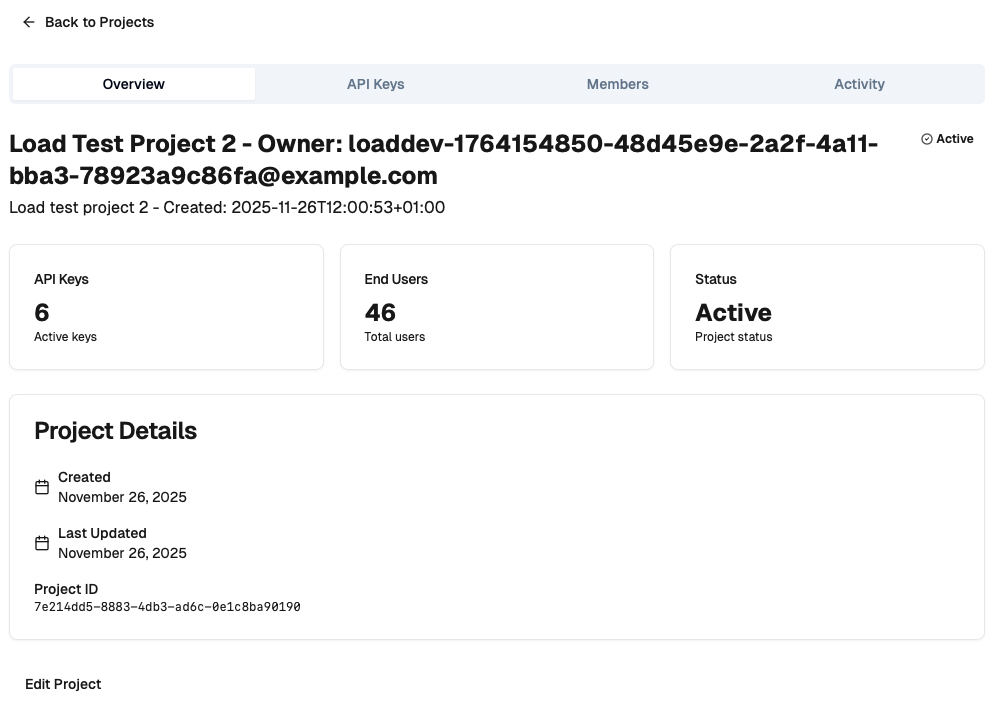Click the Status card showing Active
The height and width of the screenshot is (715, 1000).
tap(827, 306)
